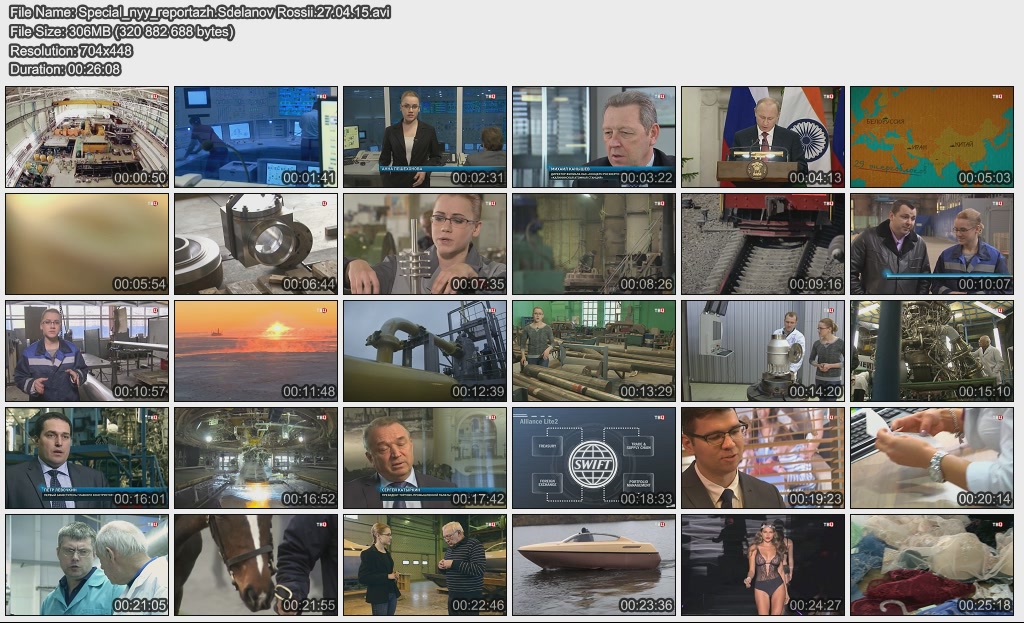Open the orange map thumbnail at 00:05:03

[x=931, y=137]
